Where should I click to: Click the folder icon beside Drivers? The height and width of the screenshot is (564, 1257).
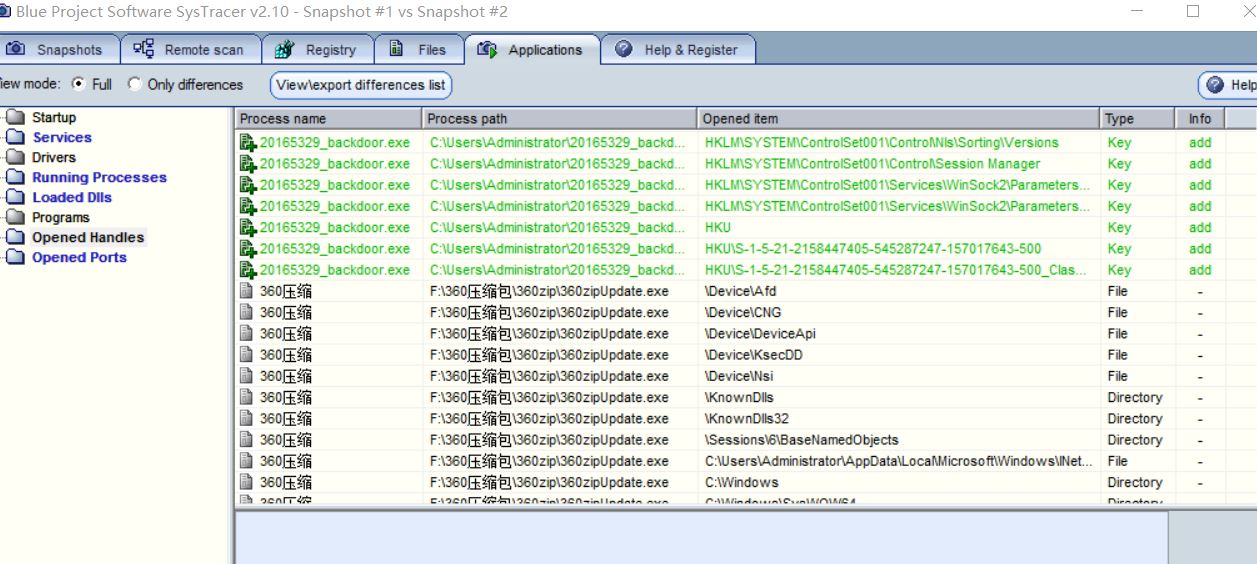click(14, 158)
